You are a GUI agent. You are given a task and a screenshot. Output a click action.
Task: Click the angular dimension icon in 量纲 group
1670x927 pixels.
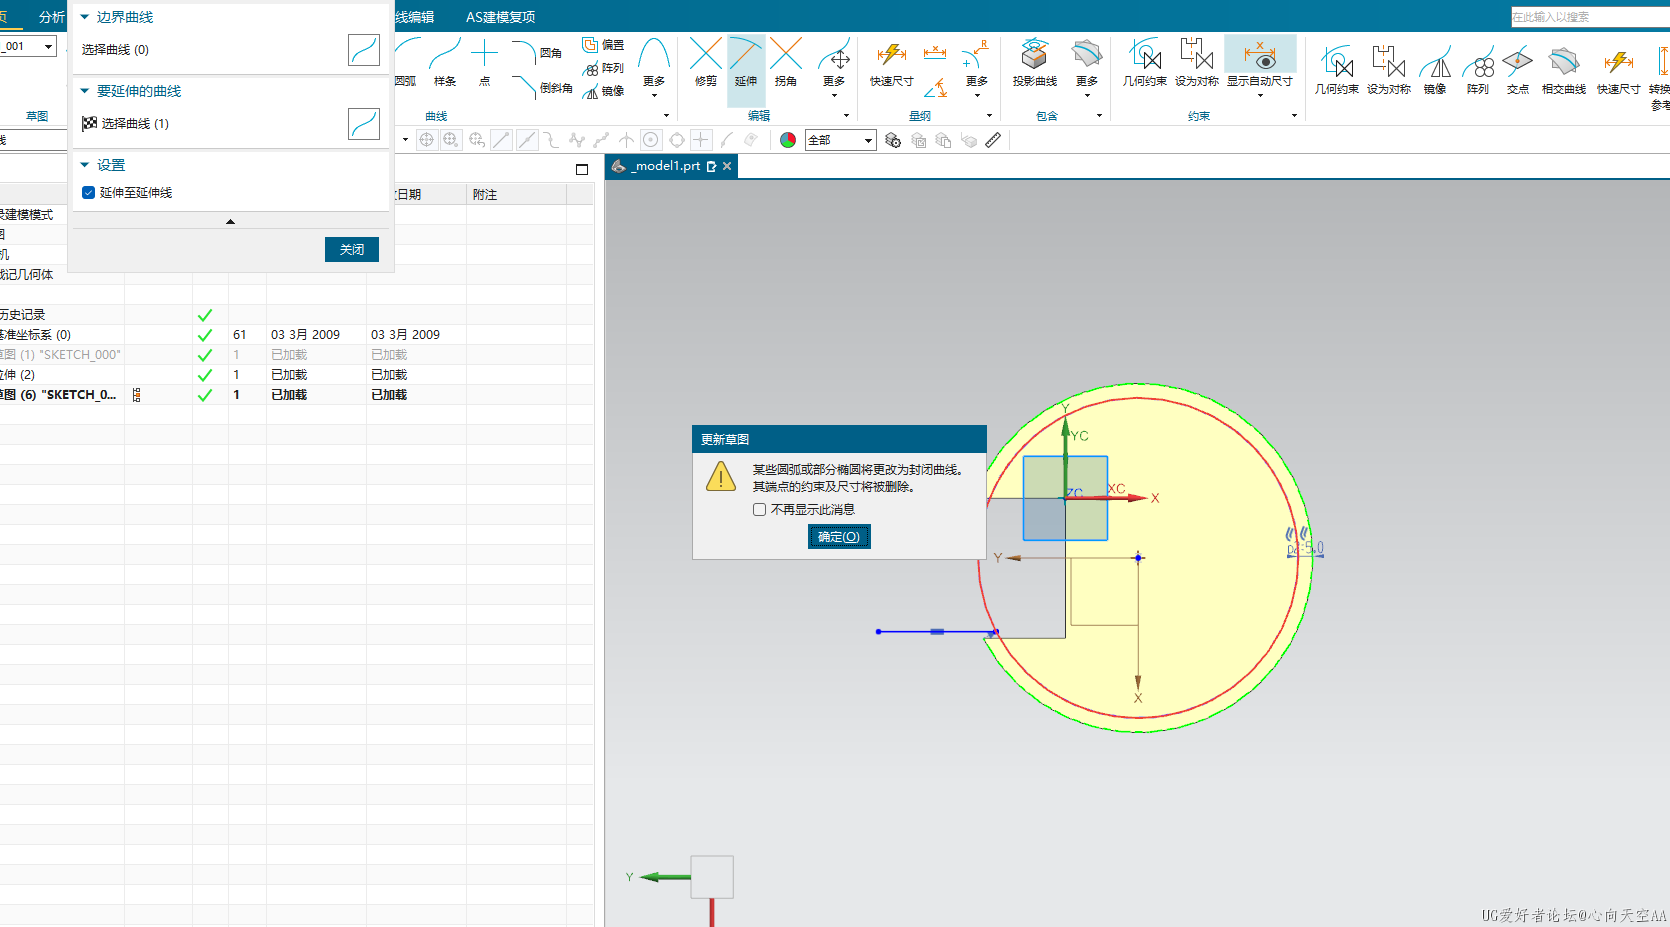tap(935, 88)
